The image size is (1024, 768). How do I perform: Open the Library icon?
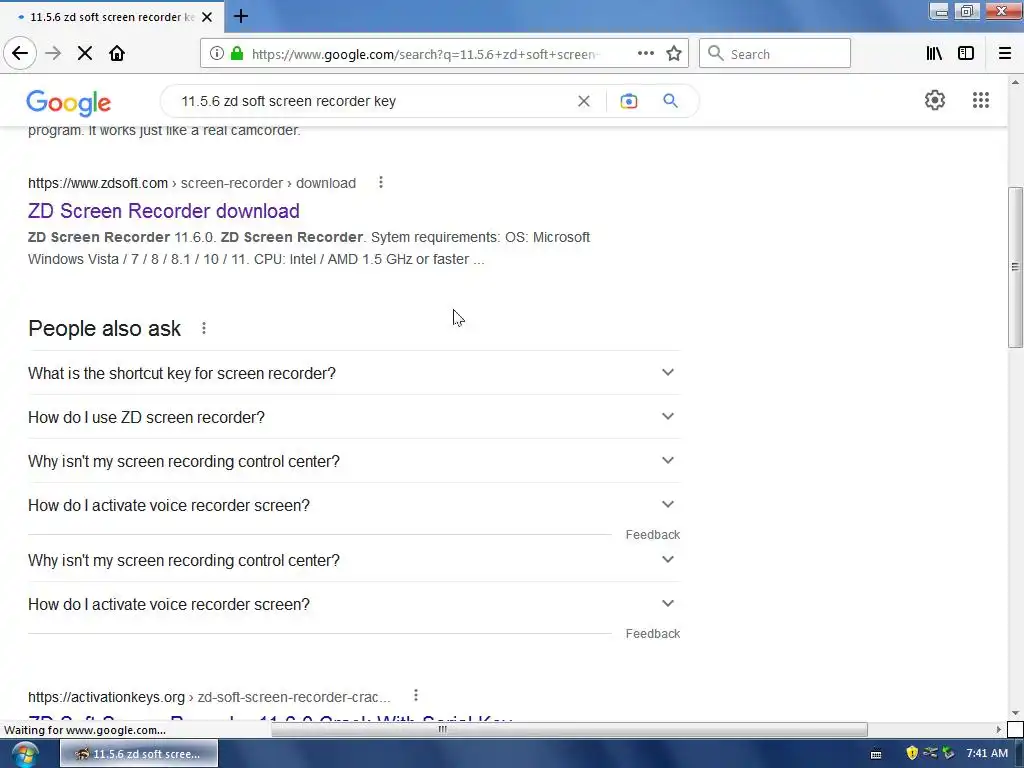pyautogui.click(x=934, y=54)
